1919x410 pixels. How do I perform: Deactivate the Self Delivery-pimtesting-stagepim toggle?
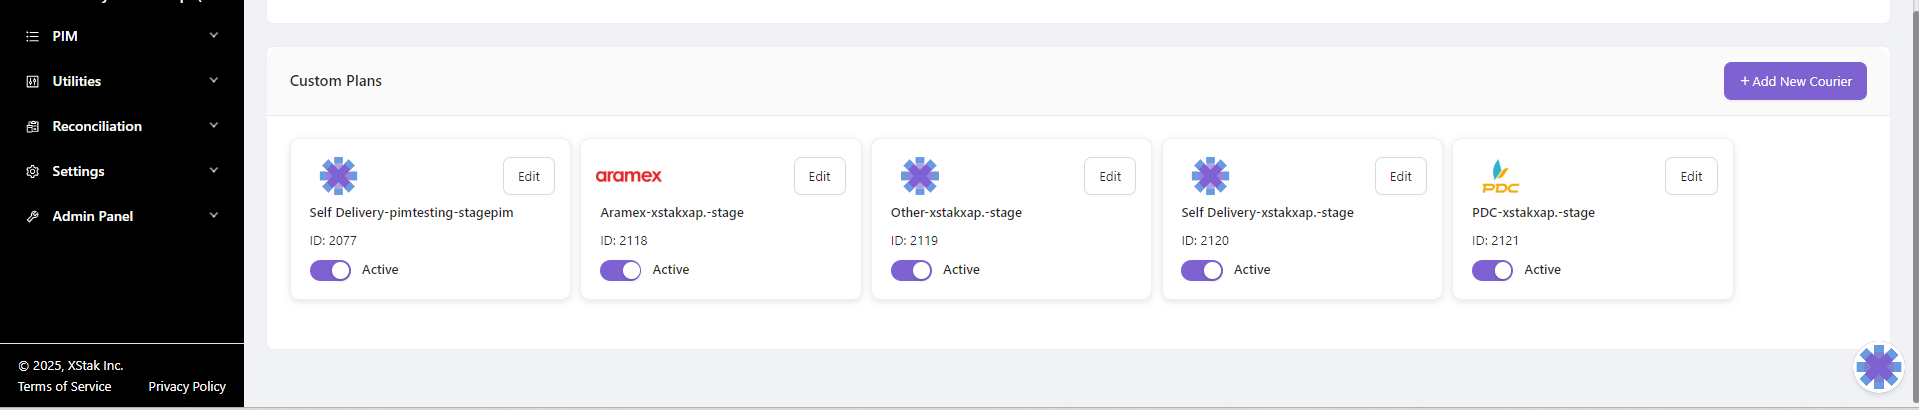click(330, 270)
